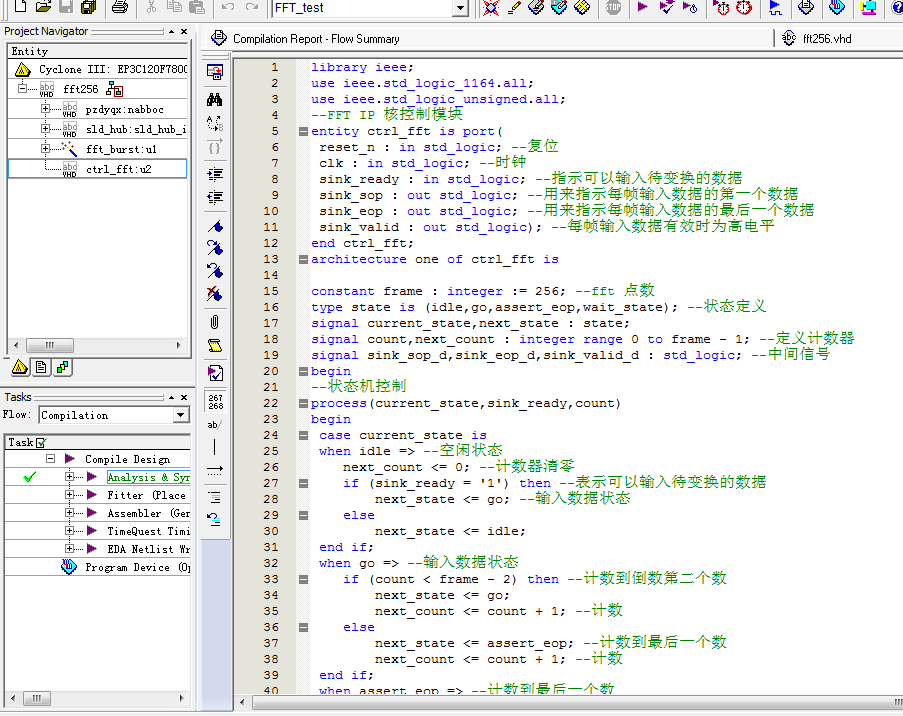The width and height of the screenshot is (903, 716).
Task: Click the Print icon in main toolbar
Action: 120,8
